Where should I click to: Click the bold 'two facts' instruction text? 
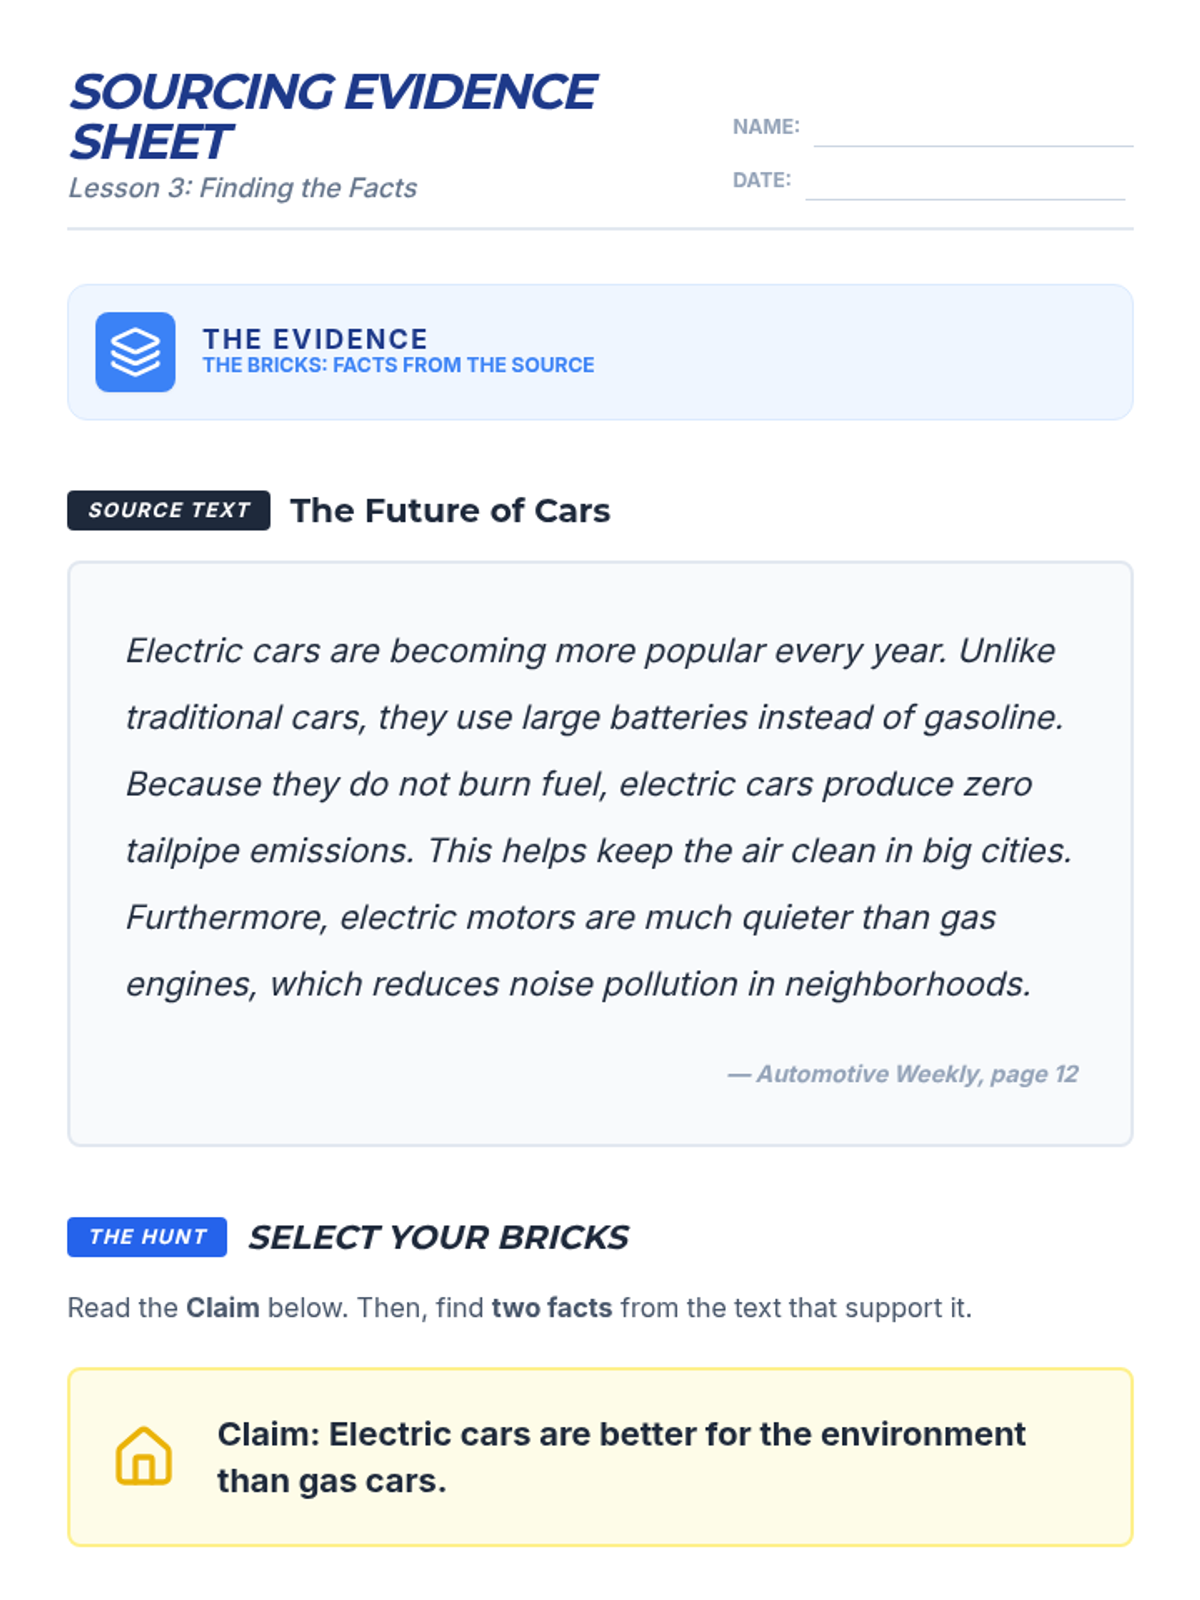pyautogui.click(x=552, y=1308)
